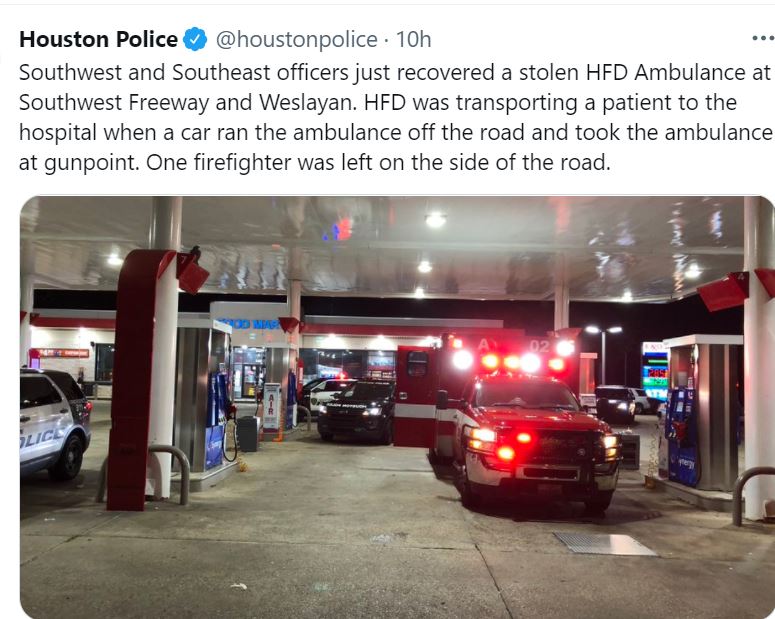775x619 pixels.
Task: Click the red AIR pump sign in photo
Action: click(x=271, y=406)
